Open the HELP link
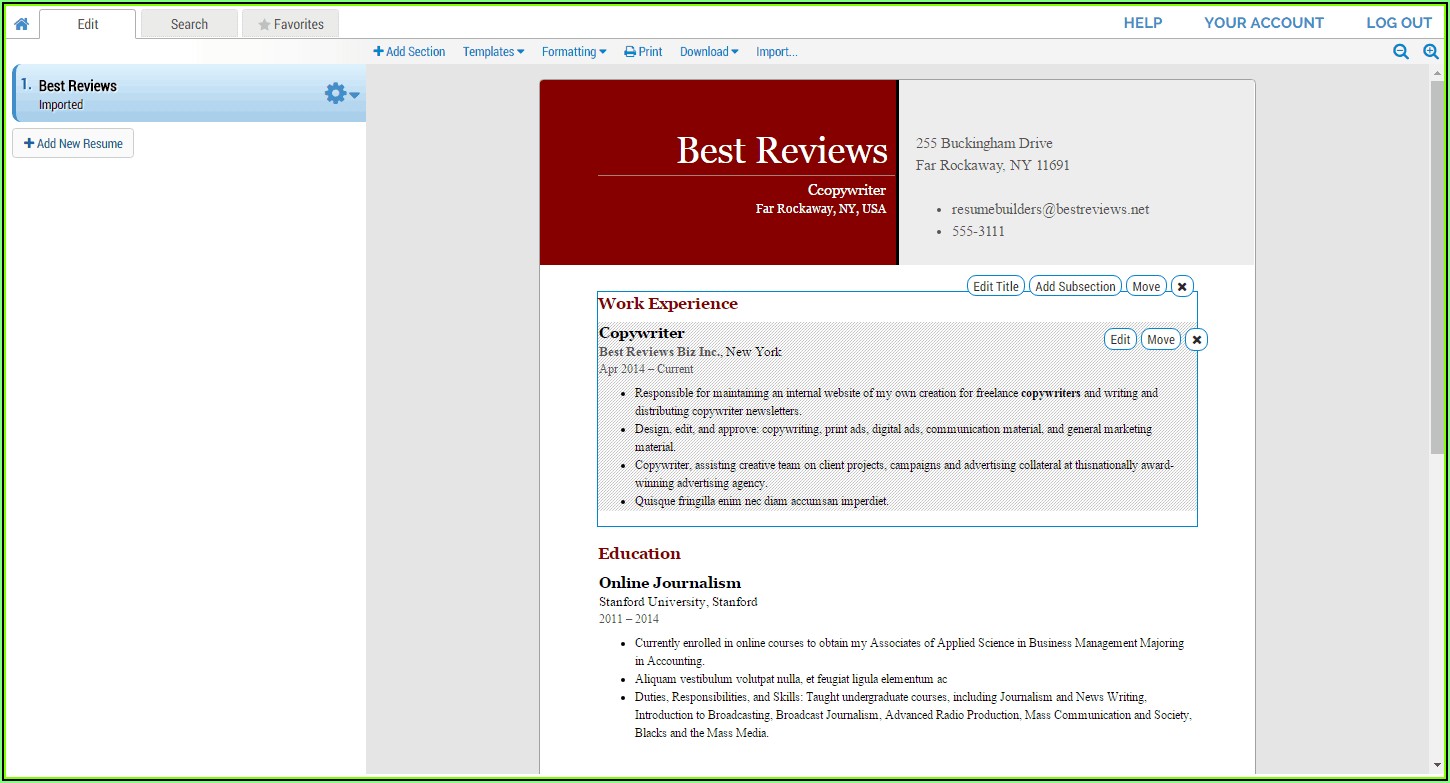Viewport: 1450px width, 783px height. (1142, 23)
